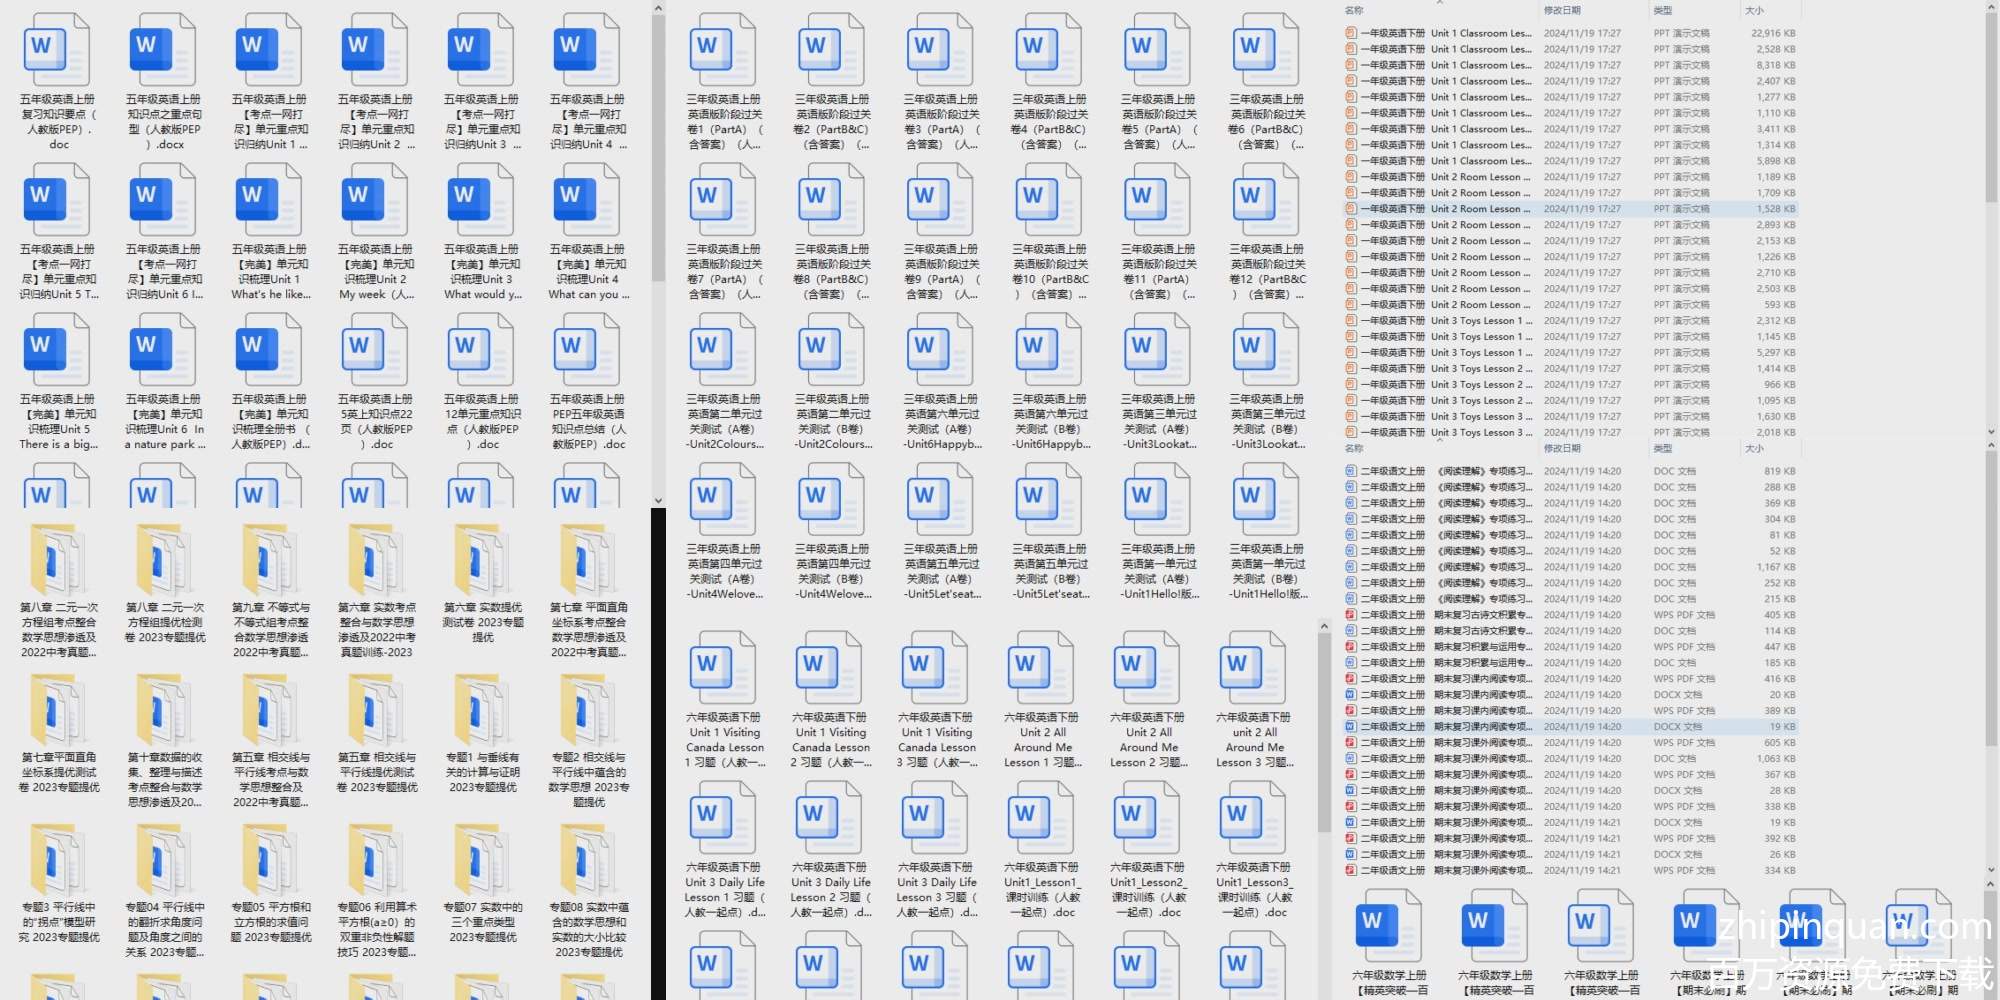Screen dimensions: 2000x1000
Task: Click the 六年级英语下册 panel vertical scrollbar thumb
Action: (1324, 730)
